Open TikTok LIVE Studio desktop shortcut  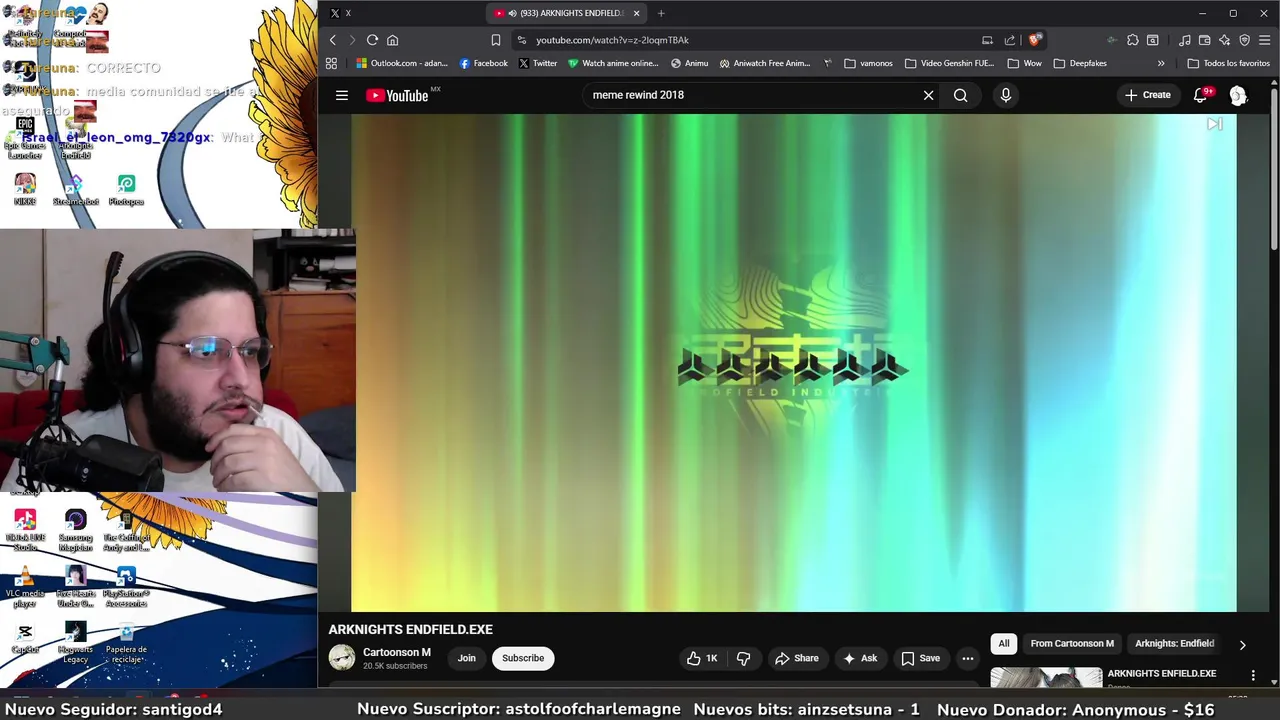pos(25,531)
